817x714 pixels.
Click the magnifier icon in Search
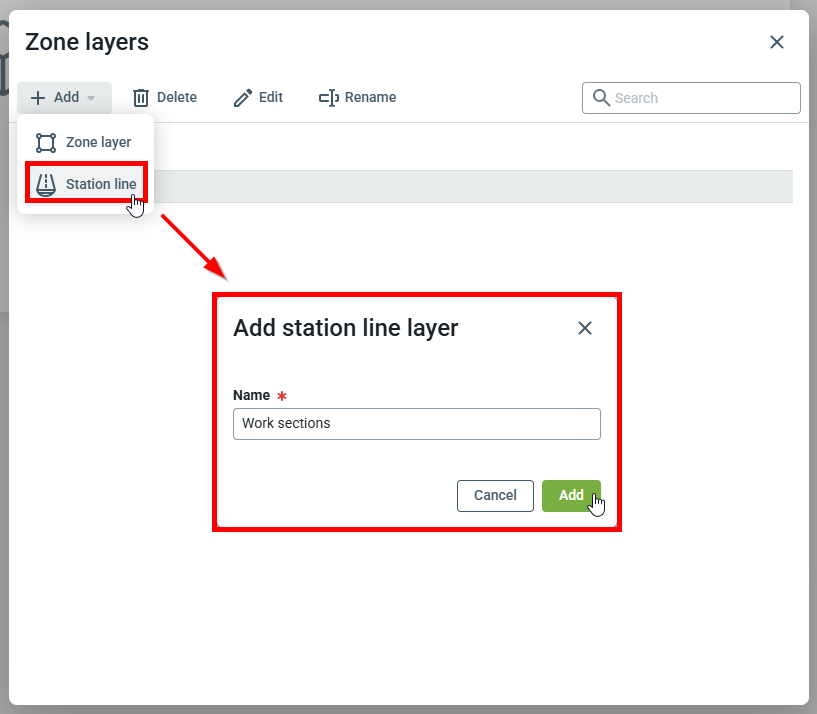coord(601,98)
